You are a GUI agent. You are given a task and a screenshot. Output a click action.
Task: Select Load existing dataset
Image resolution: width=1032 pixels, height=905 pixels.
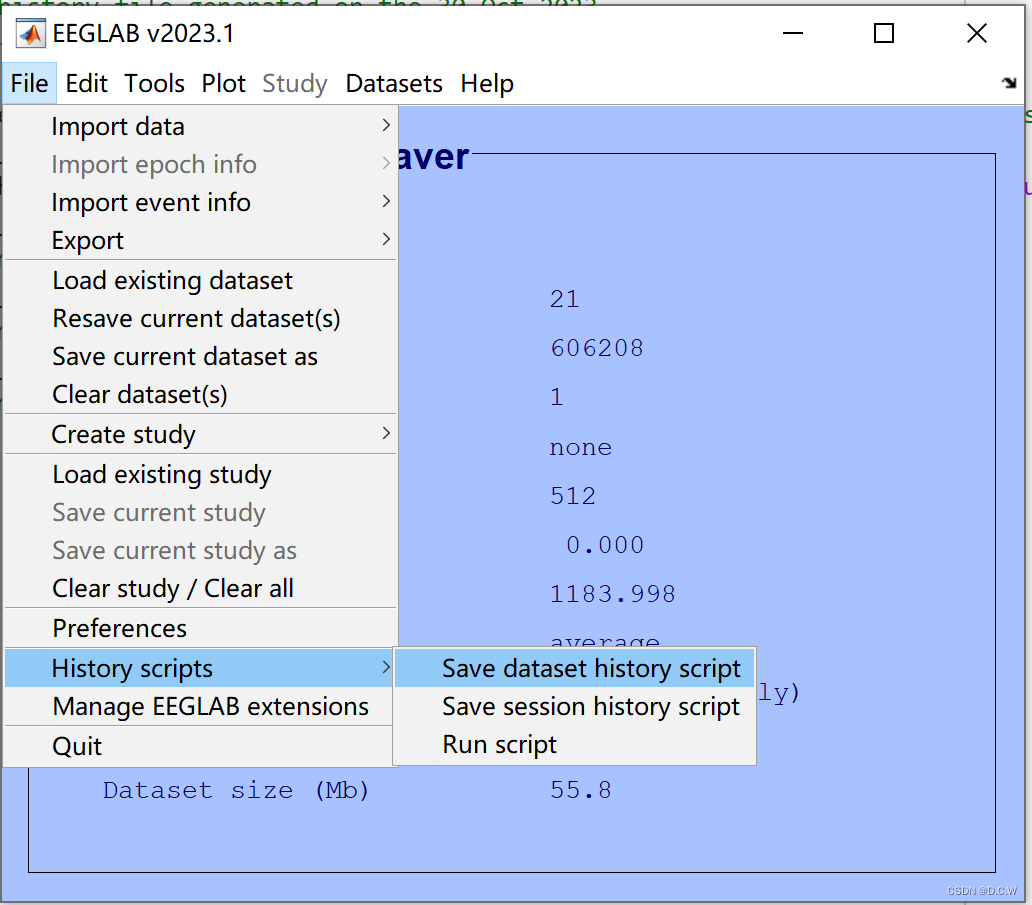point(201,280)
